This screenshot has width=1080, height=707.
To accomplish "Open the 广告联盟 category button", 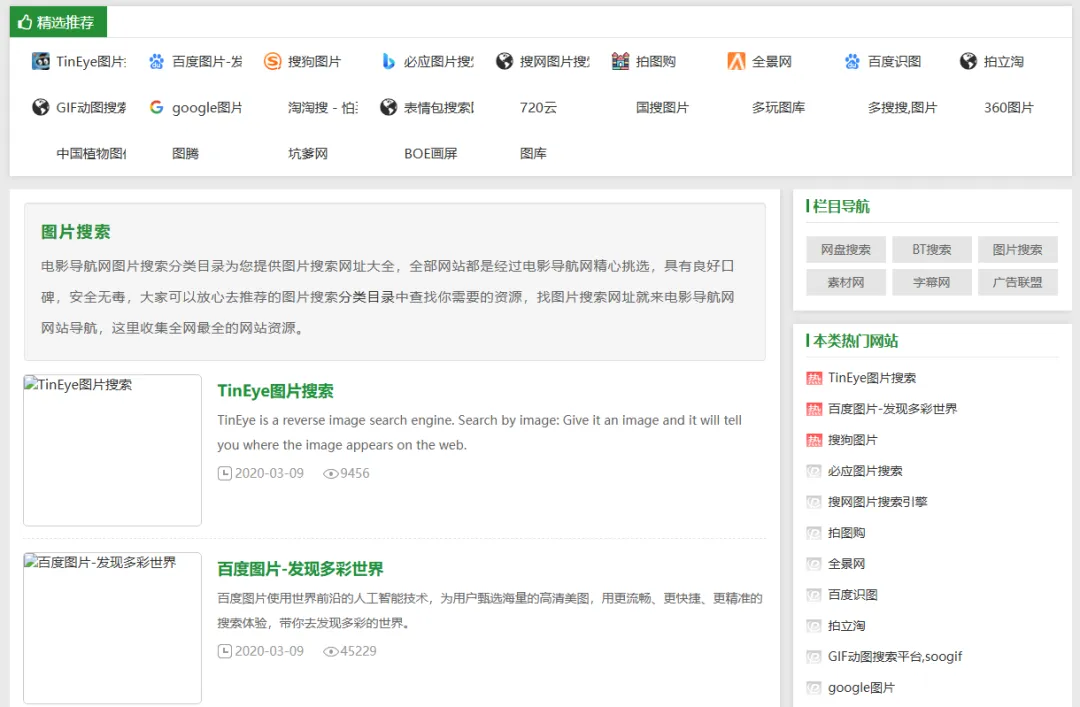I will [1017, 282].
